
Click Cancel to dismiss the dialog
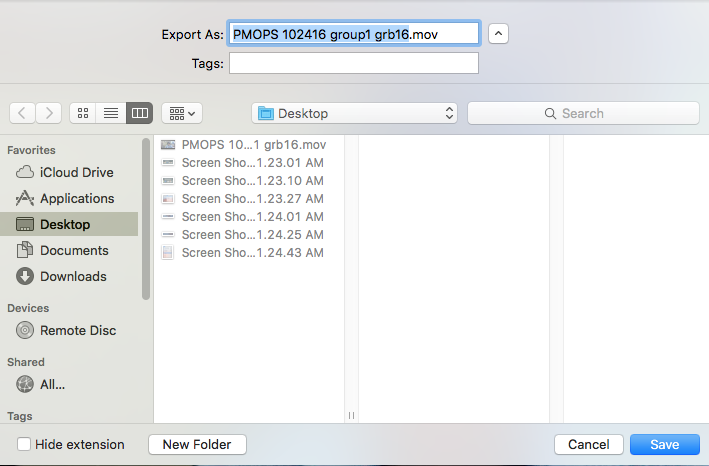point(589,445)
